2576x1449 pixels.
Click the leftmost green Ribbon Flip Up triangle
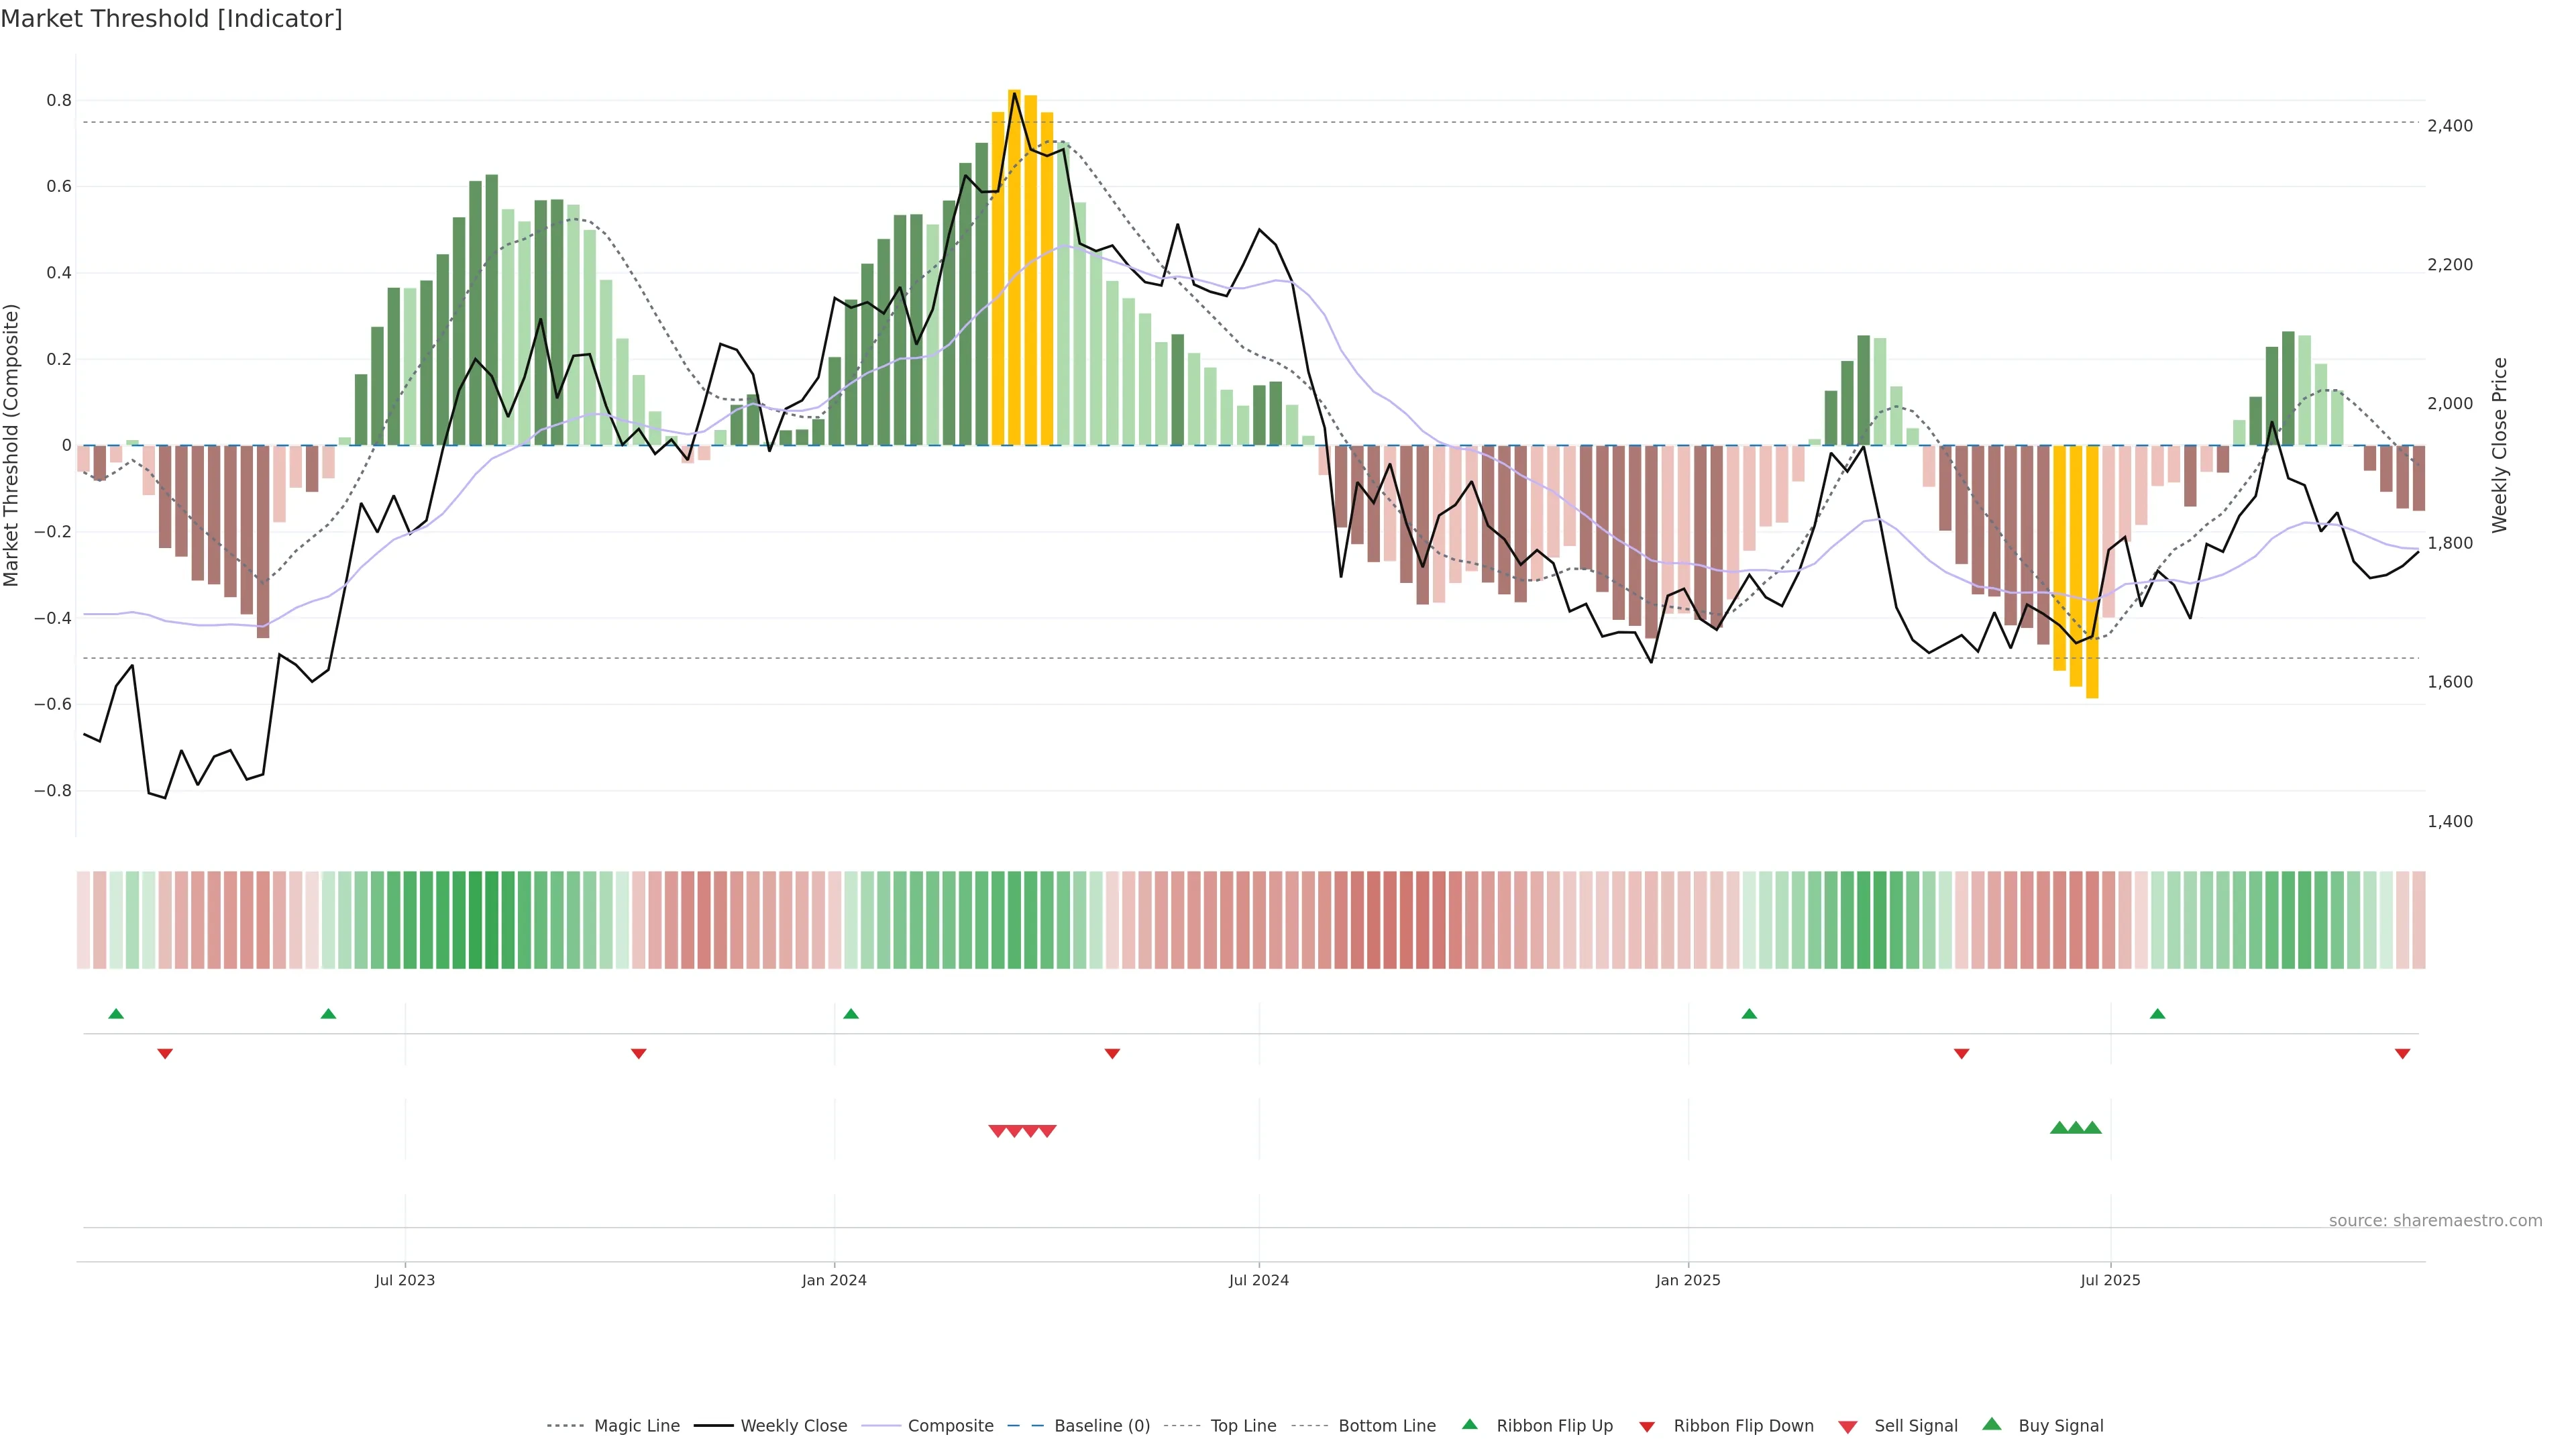coord(116,1014)
